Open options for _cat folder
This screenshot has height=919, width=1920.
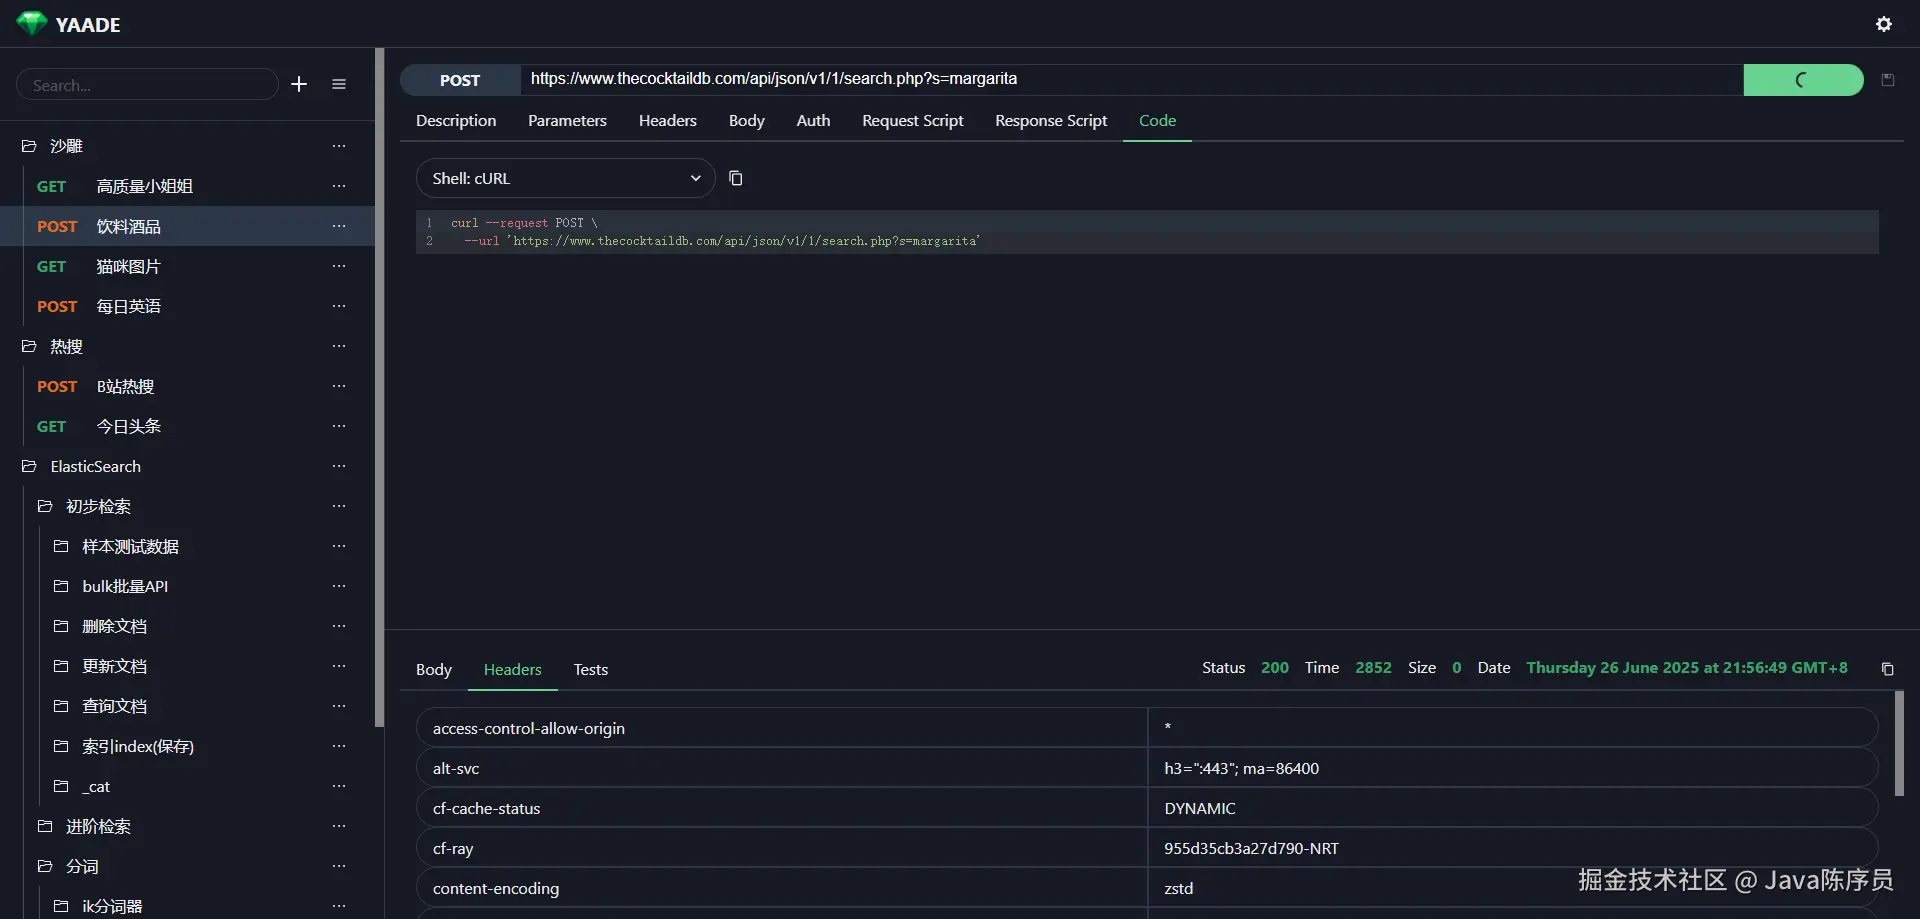[339, 786]
